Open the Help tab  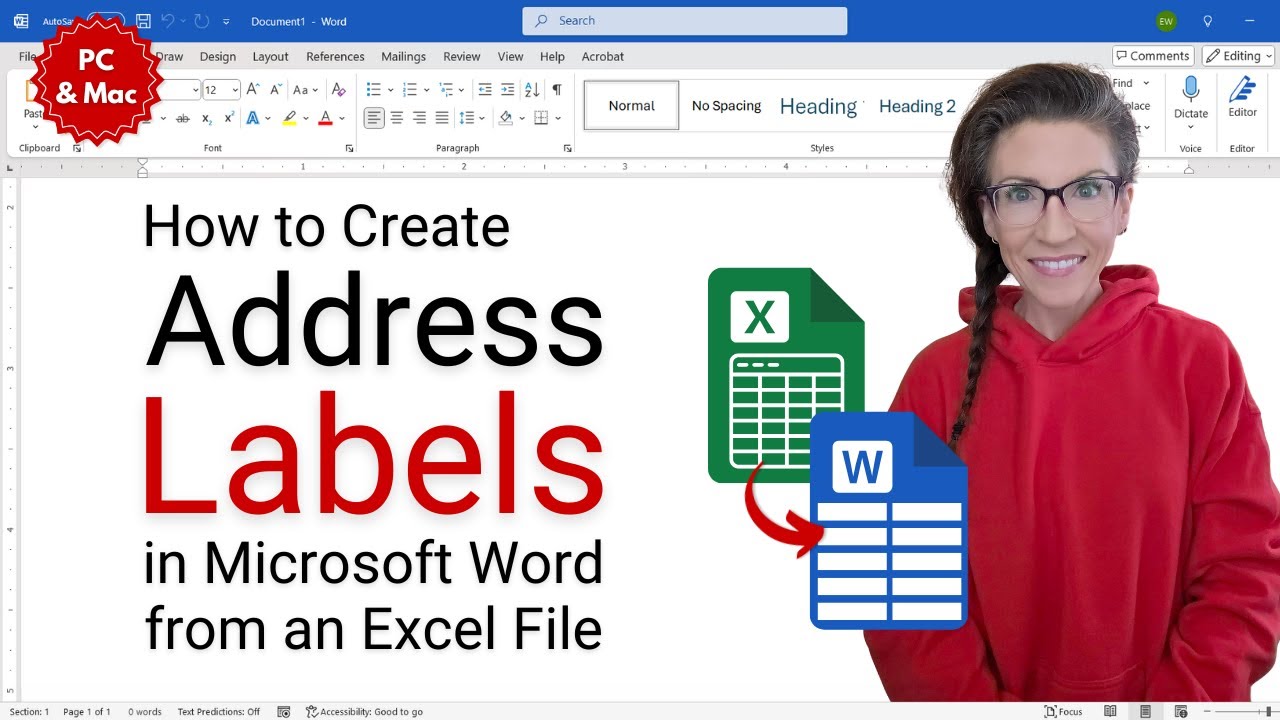(552, 57)
